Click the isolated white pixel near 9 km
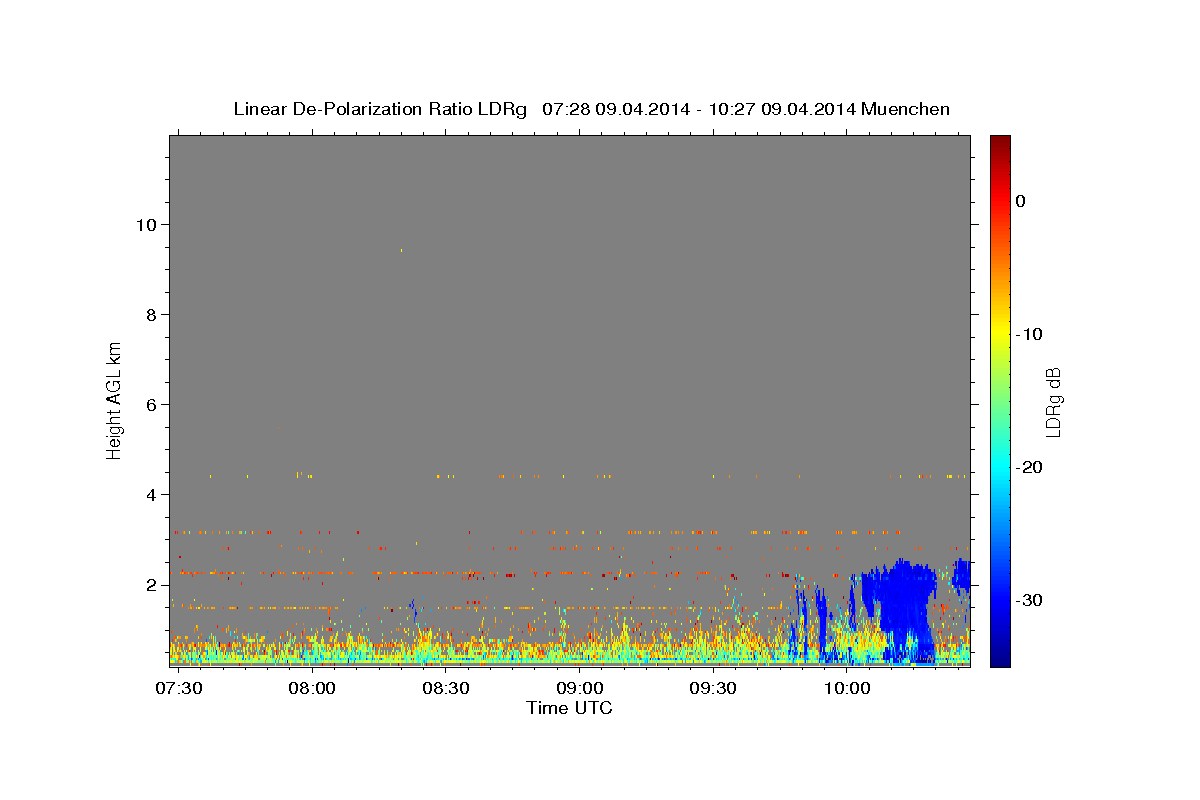The height and width of the screenshot is (800, 1200). click(401, 250)
